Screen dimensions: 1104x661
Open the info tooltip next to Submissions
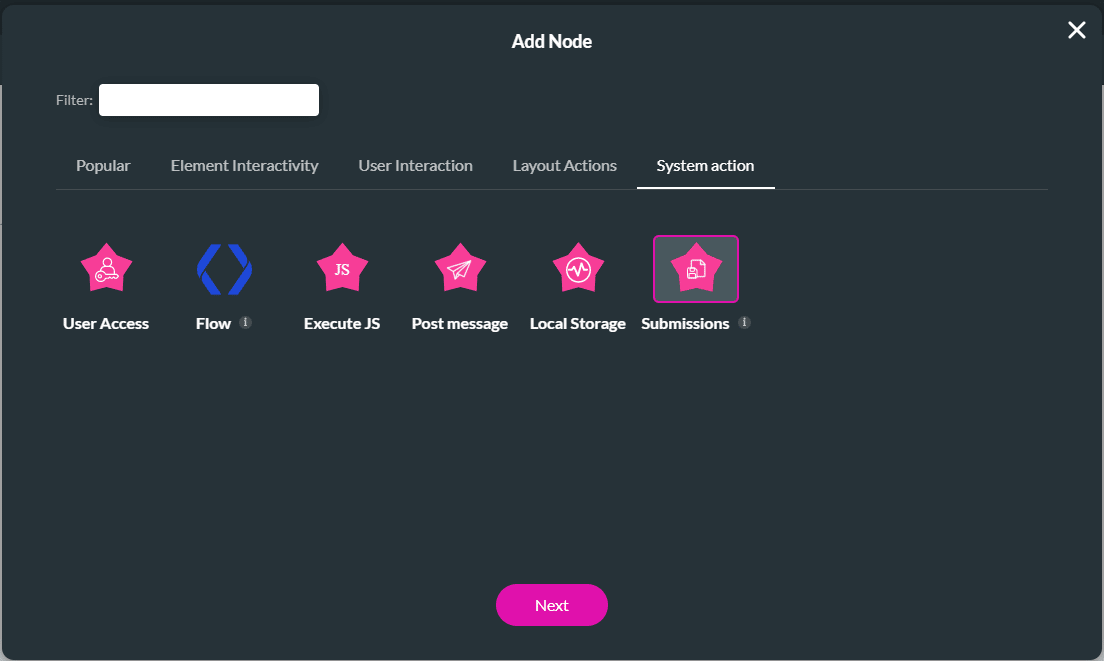[x=744, y=323]
